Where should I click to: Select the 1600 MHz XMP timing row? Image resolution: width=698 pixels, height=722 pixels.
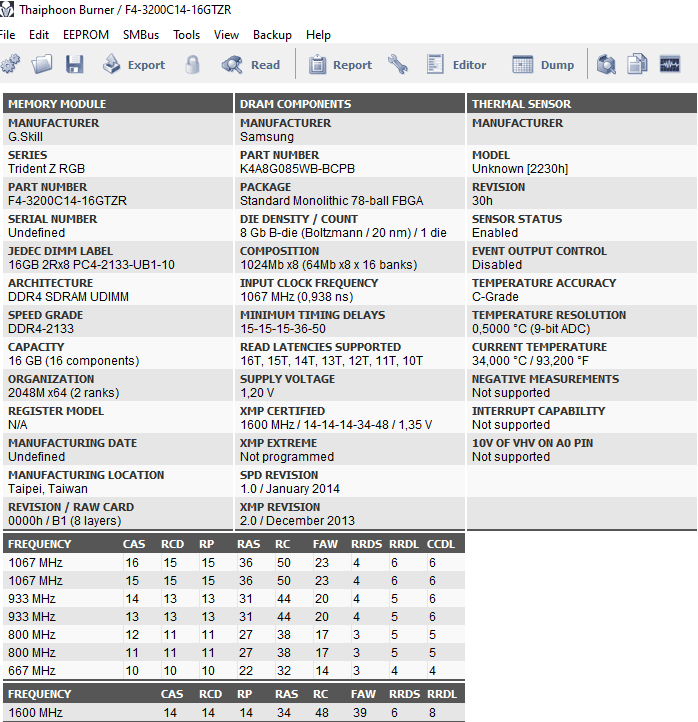point(234,712)
